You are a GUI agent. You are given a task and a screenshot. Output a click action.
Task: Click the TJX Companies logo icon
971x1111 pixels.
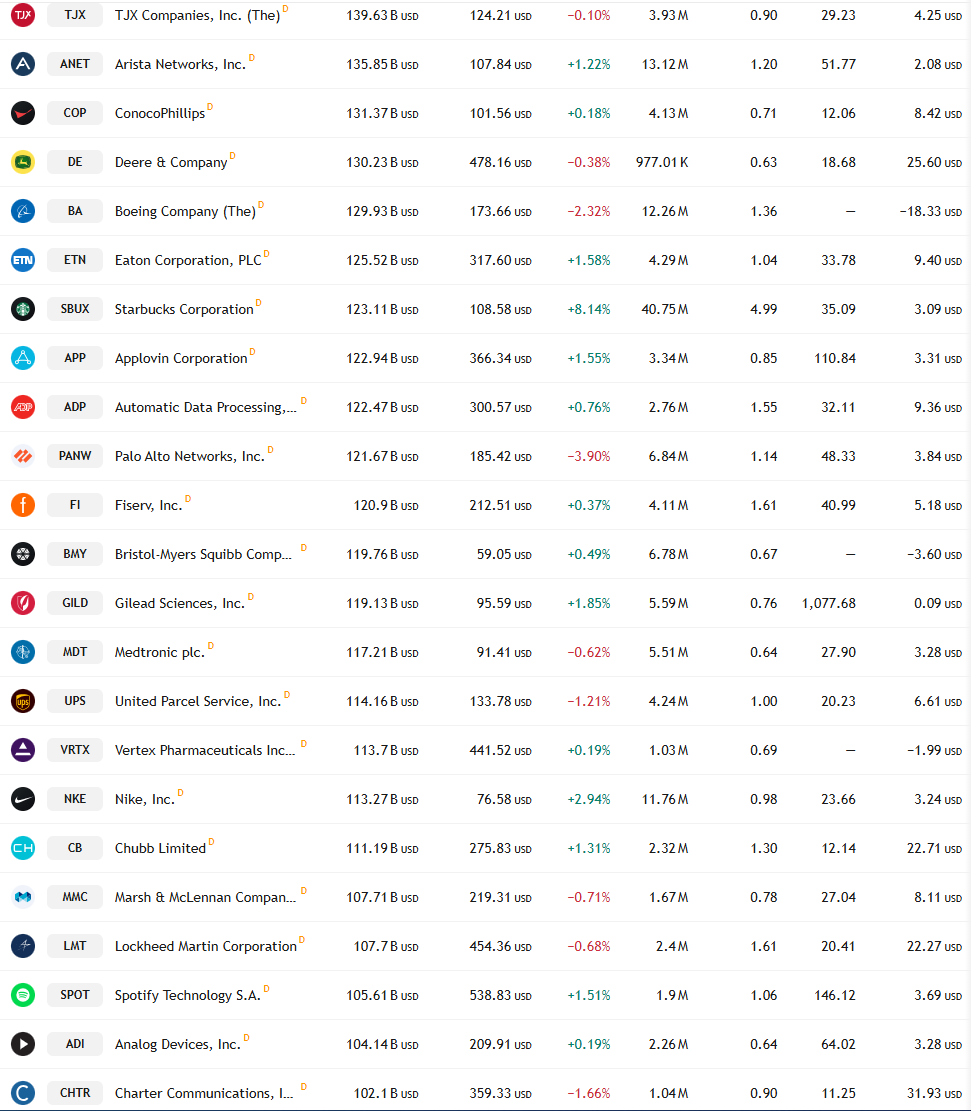coord(23,15)
